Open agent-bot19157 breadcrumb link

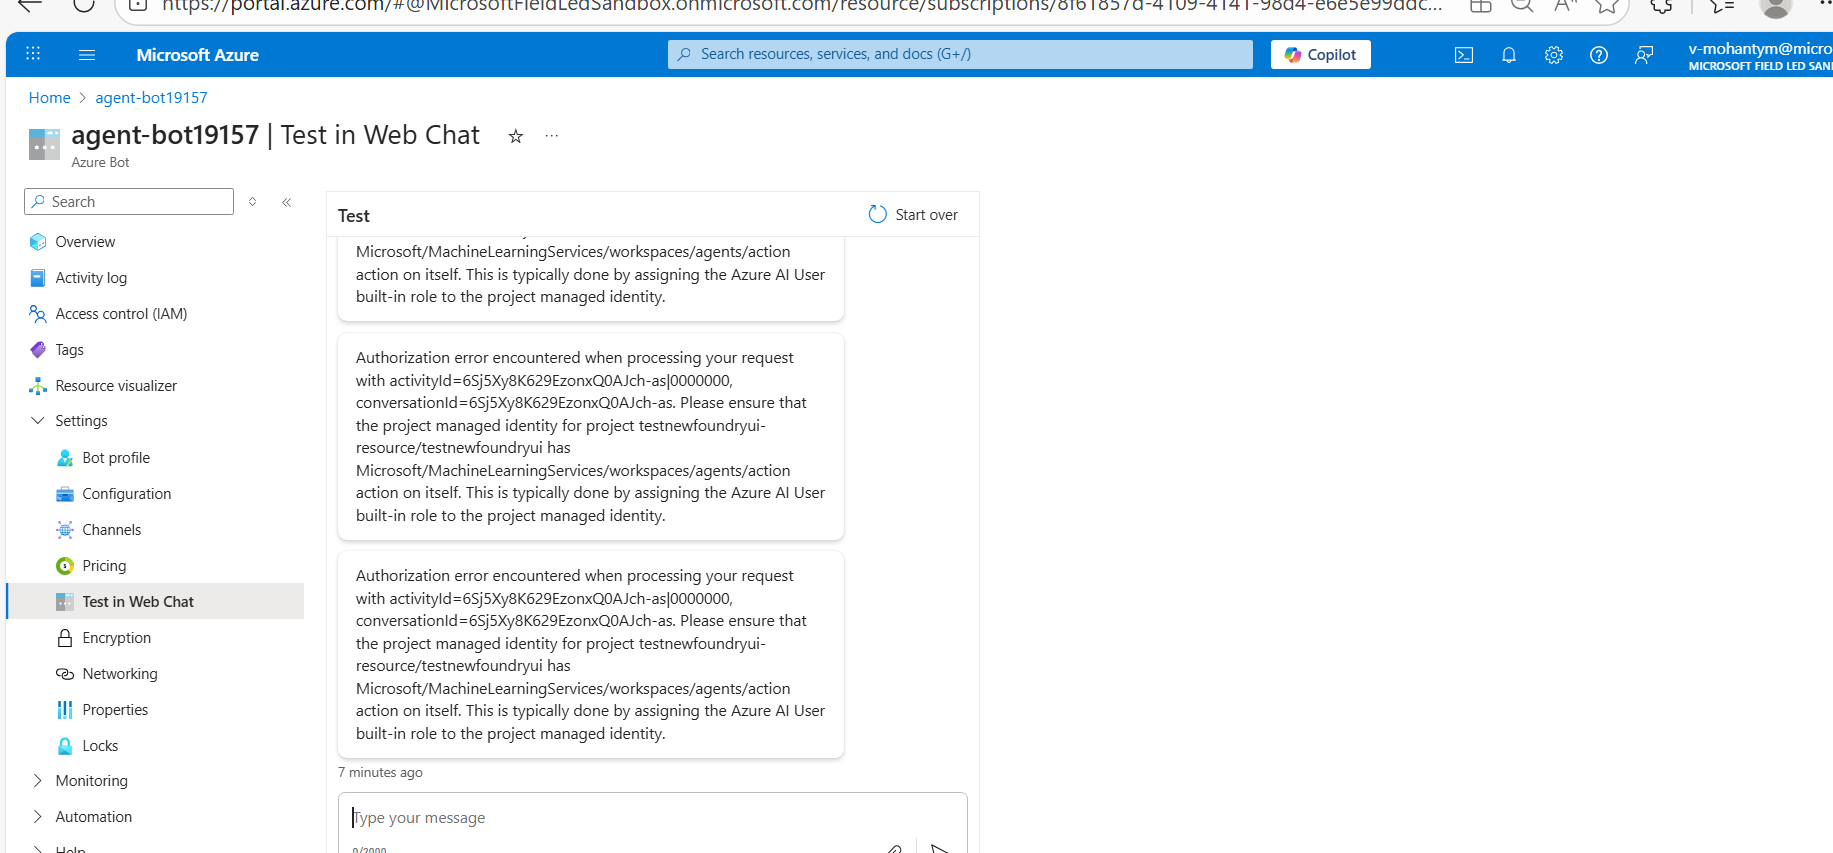(152, 98)
